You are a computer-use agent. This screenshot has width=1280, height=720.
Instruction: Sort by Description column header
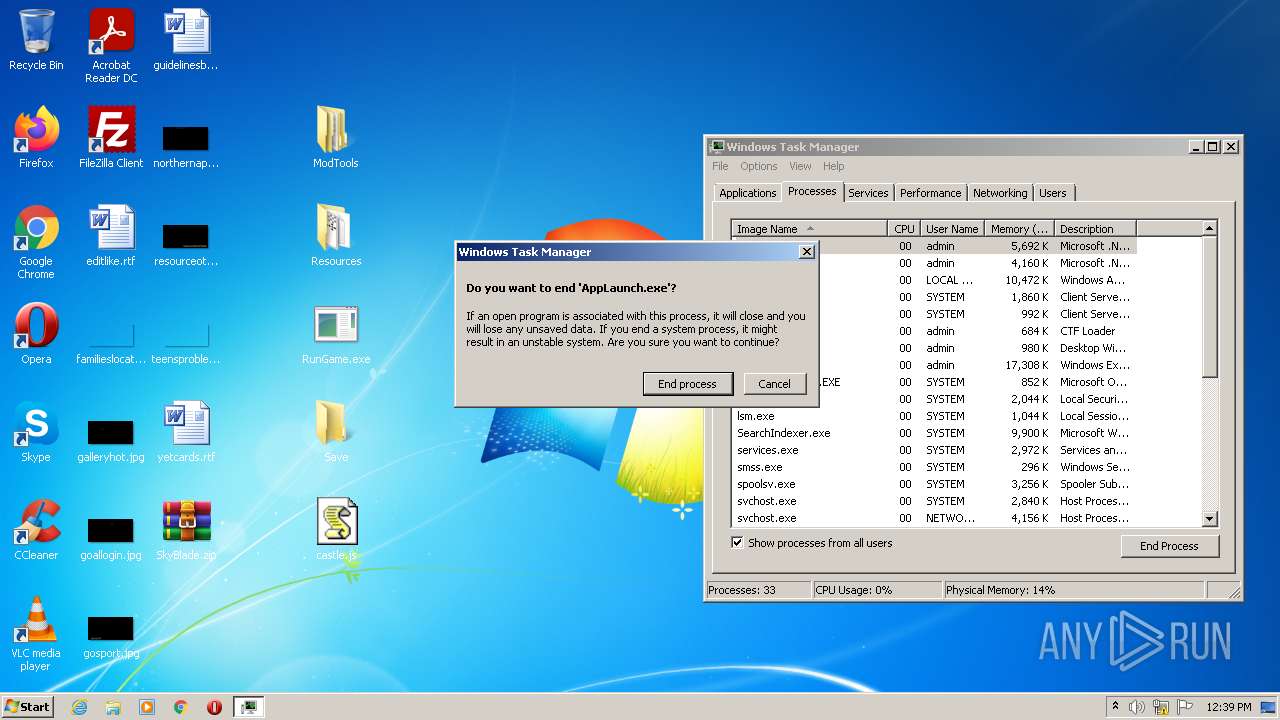pyautogui.click(x=1095, y=229)
